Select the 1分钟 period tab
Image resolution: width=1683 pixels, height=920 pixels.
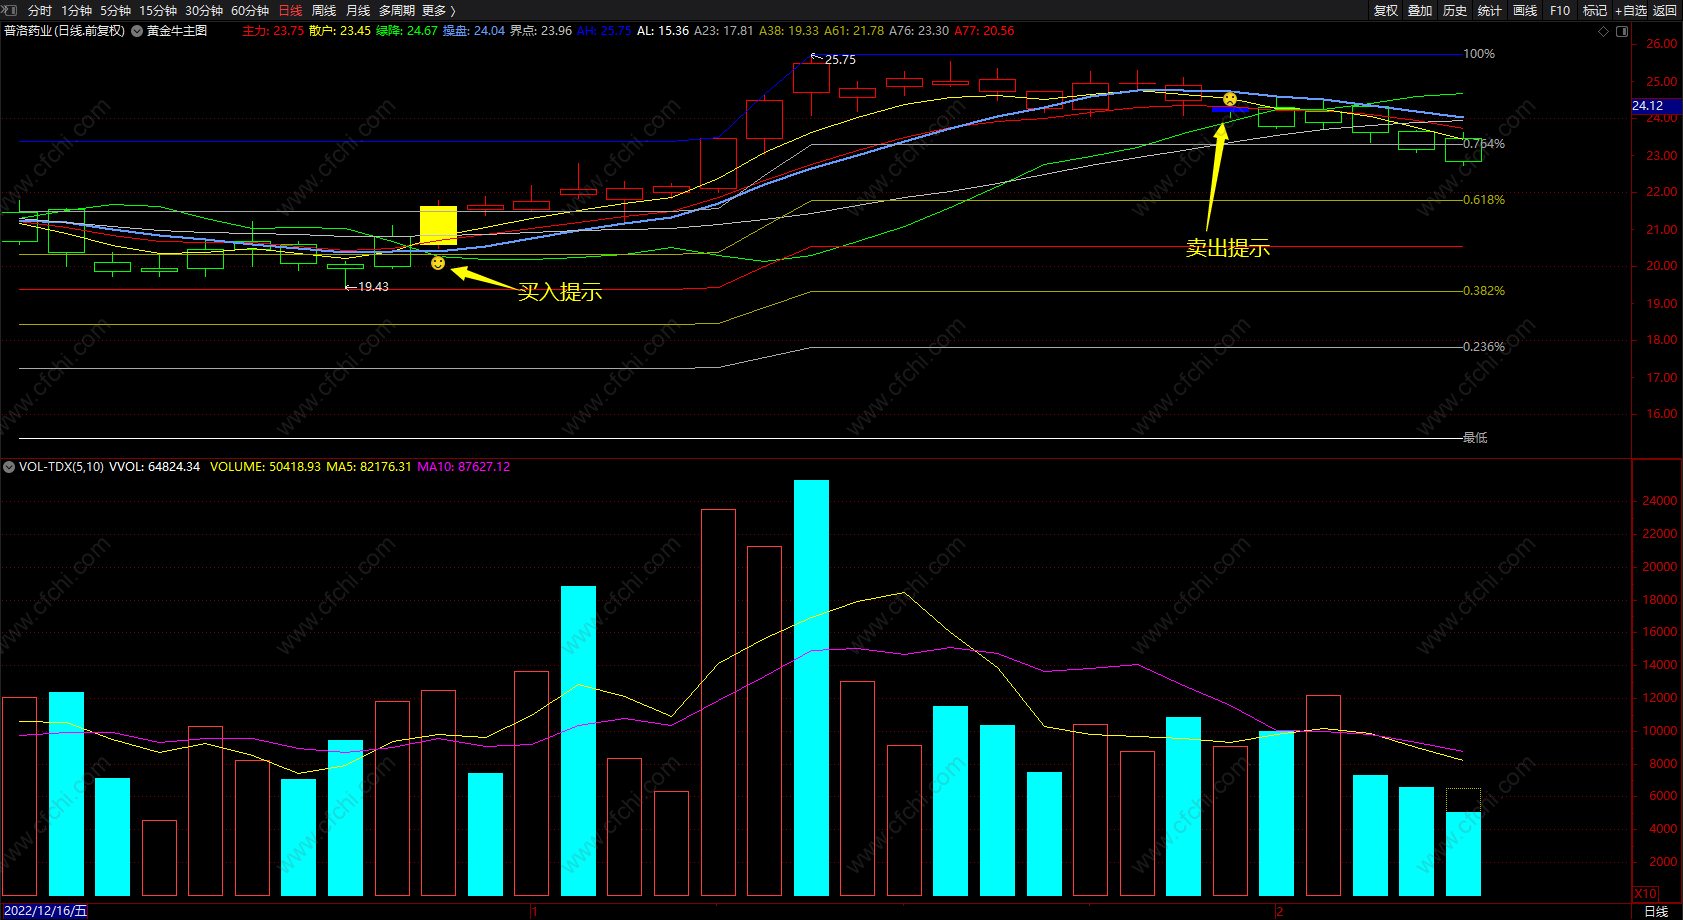tap(76, 10)
